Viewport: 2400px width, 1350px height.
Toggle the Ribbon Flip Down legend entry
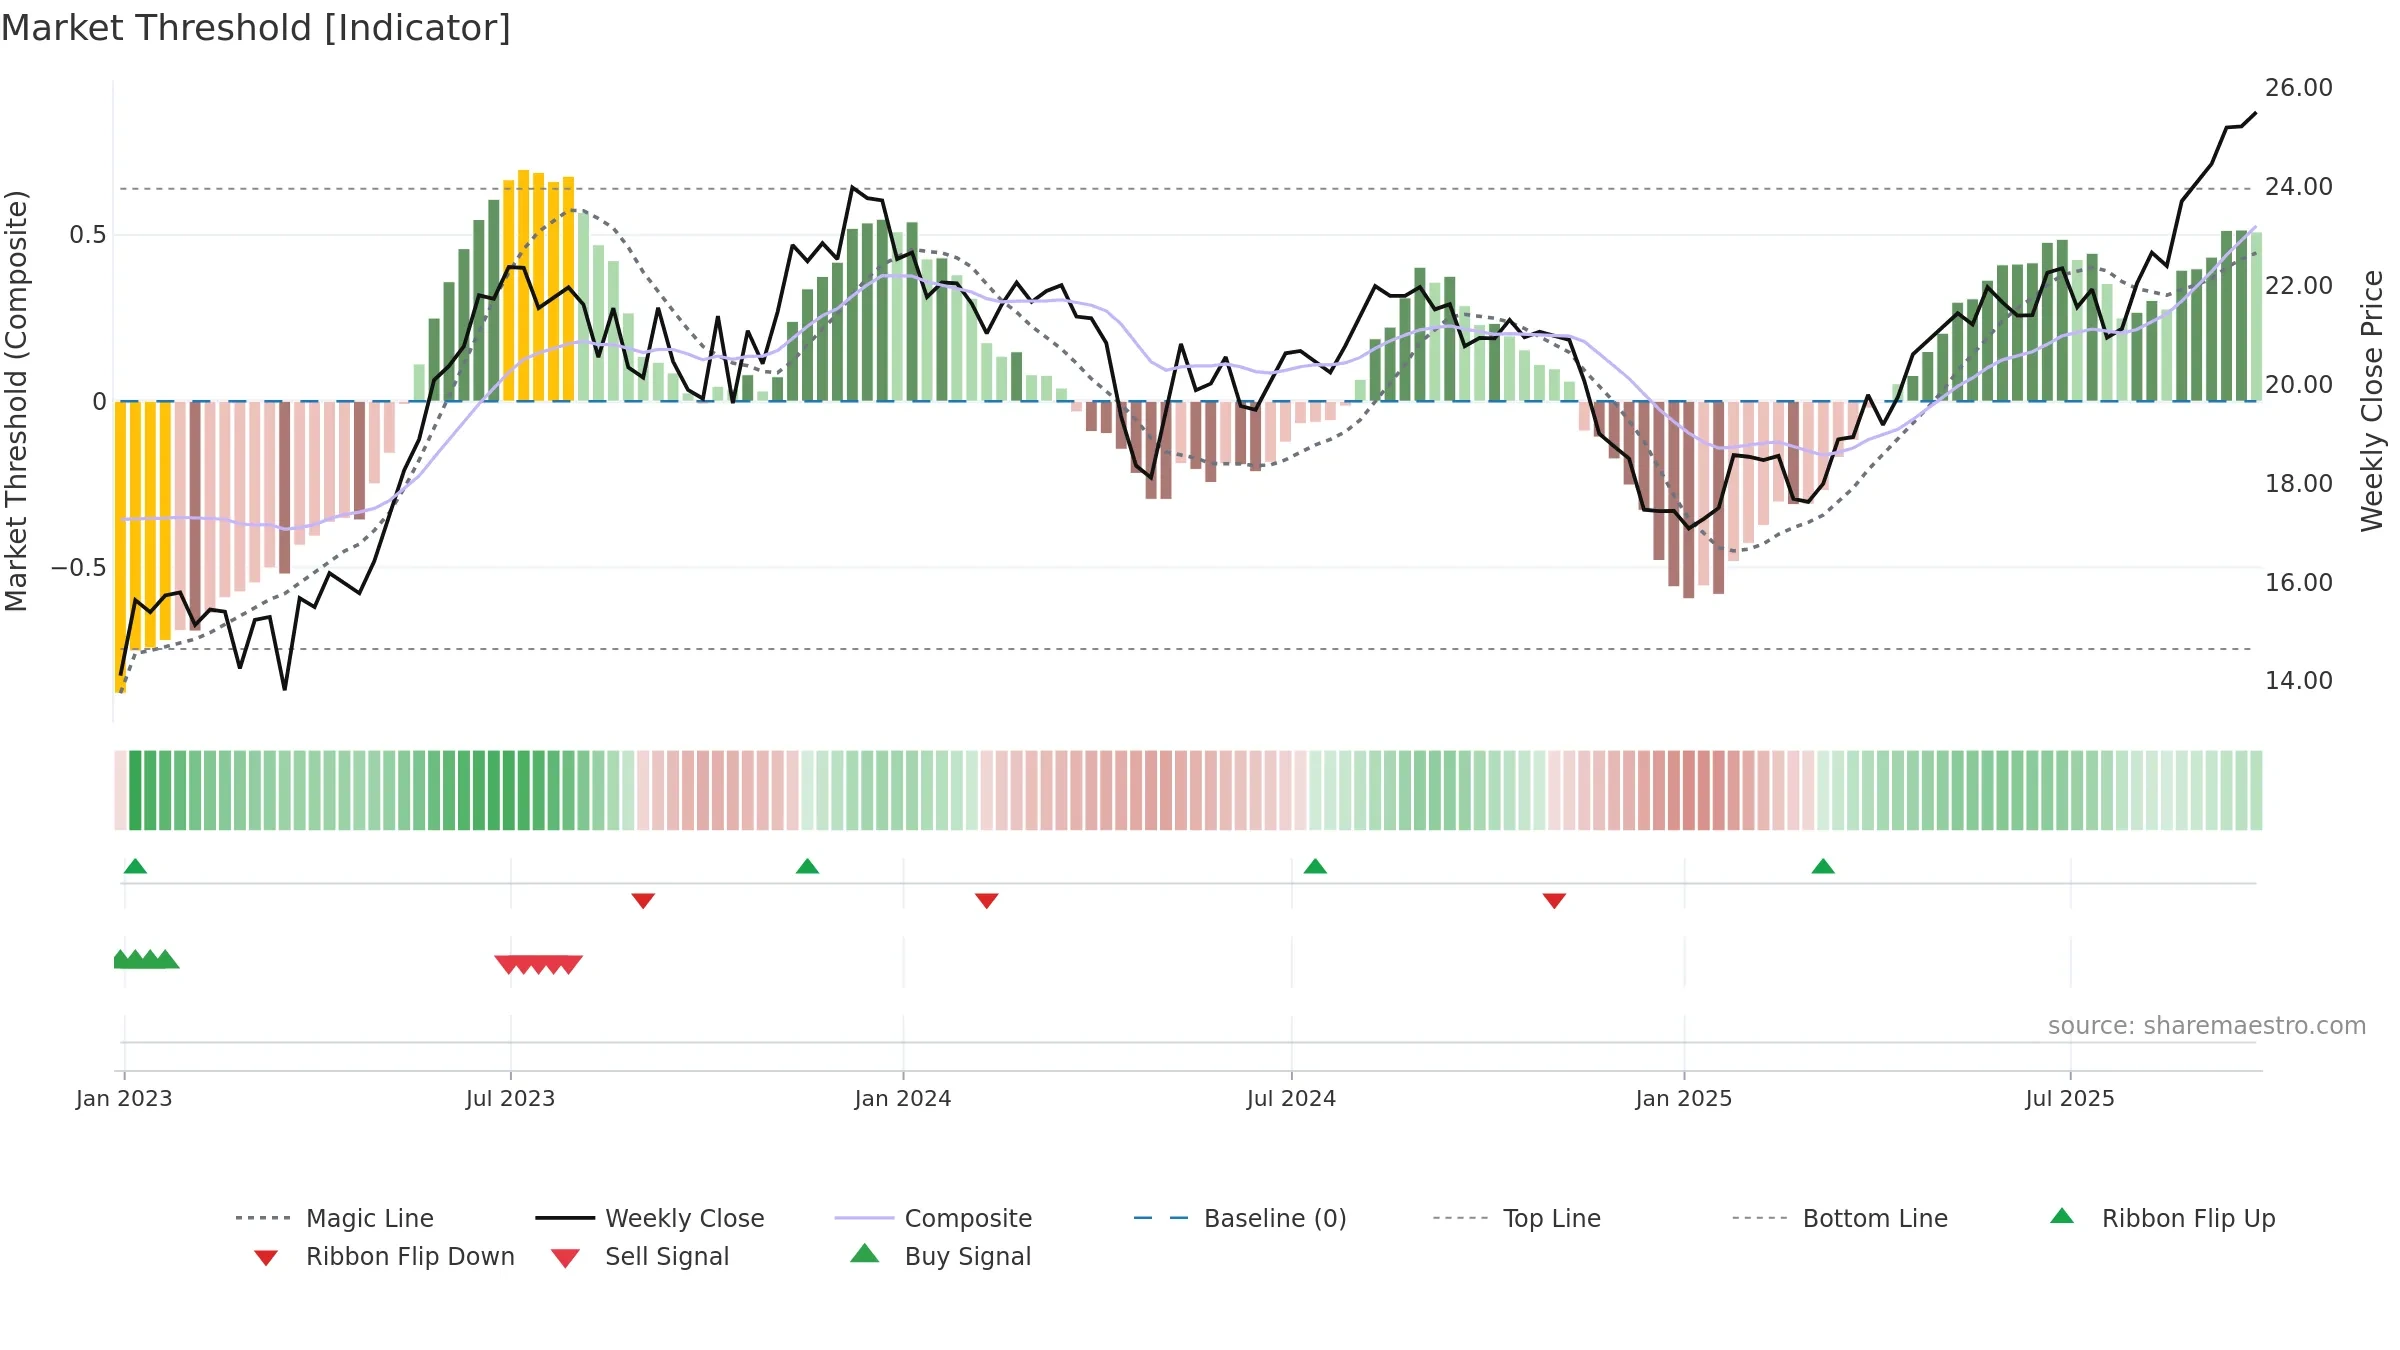pyautogui.click(x=383, y=1256)
